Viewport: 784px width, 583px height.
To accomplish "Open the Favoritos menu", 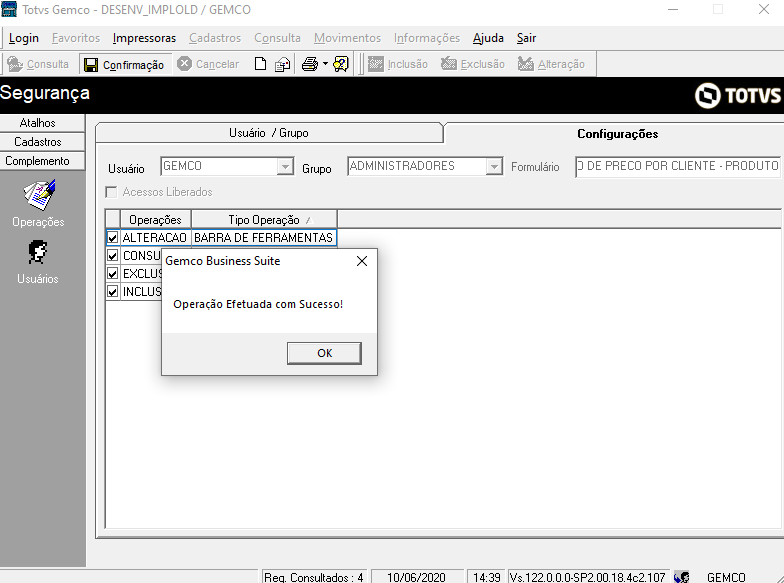I will coord(76,38).
